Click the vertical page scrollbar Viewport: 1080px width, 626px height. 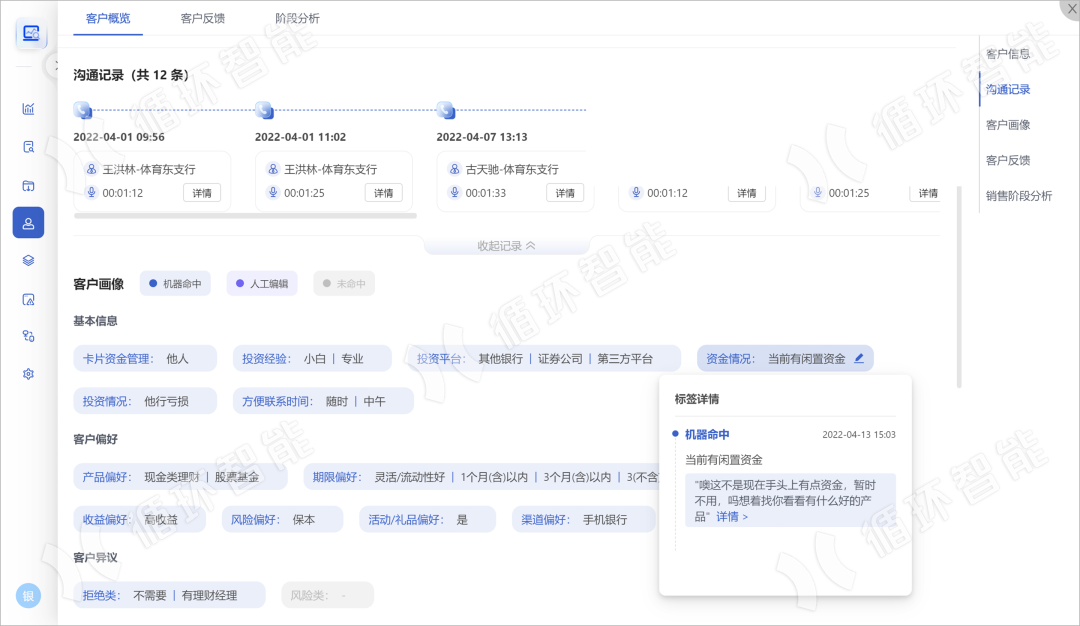click(x=959, y=286)
